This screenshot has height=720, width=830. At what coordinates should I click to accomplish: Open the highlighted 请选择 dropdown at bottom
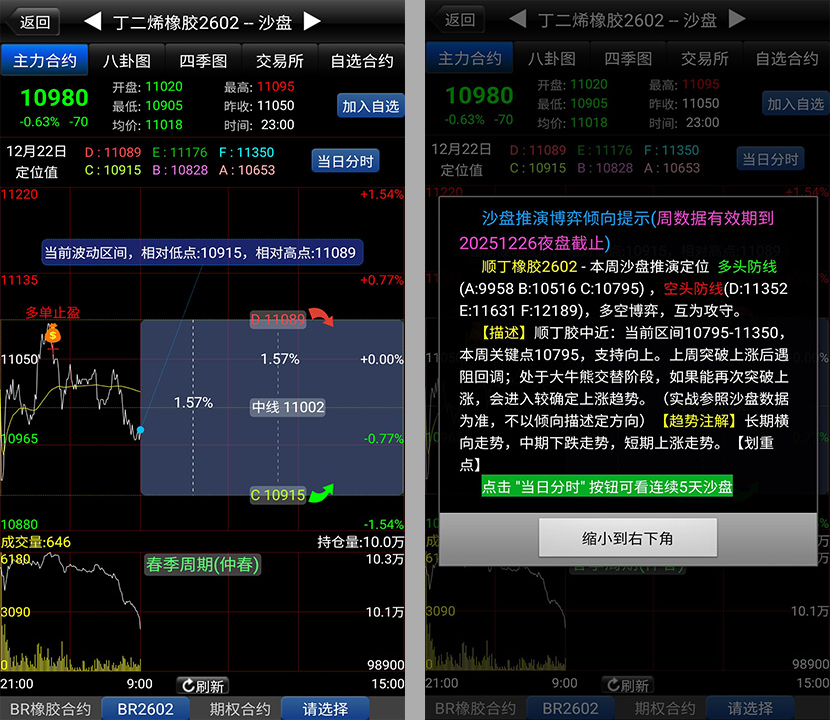coord(325,708)
